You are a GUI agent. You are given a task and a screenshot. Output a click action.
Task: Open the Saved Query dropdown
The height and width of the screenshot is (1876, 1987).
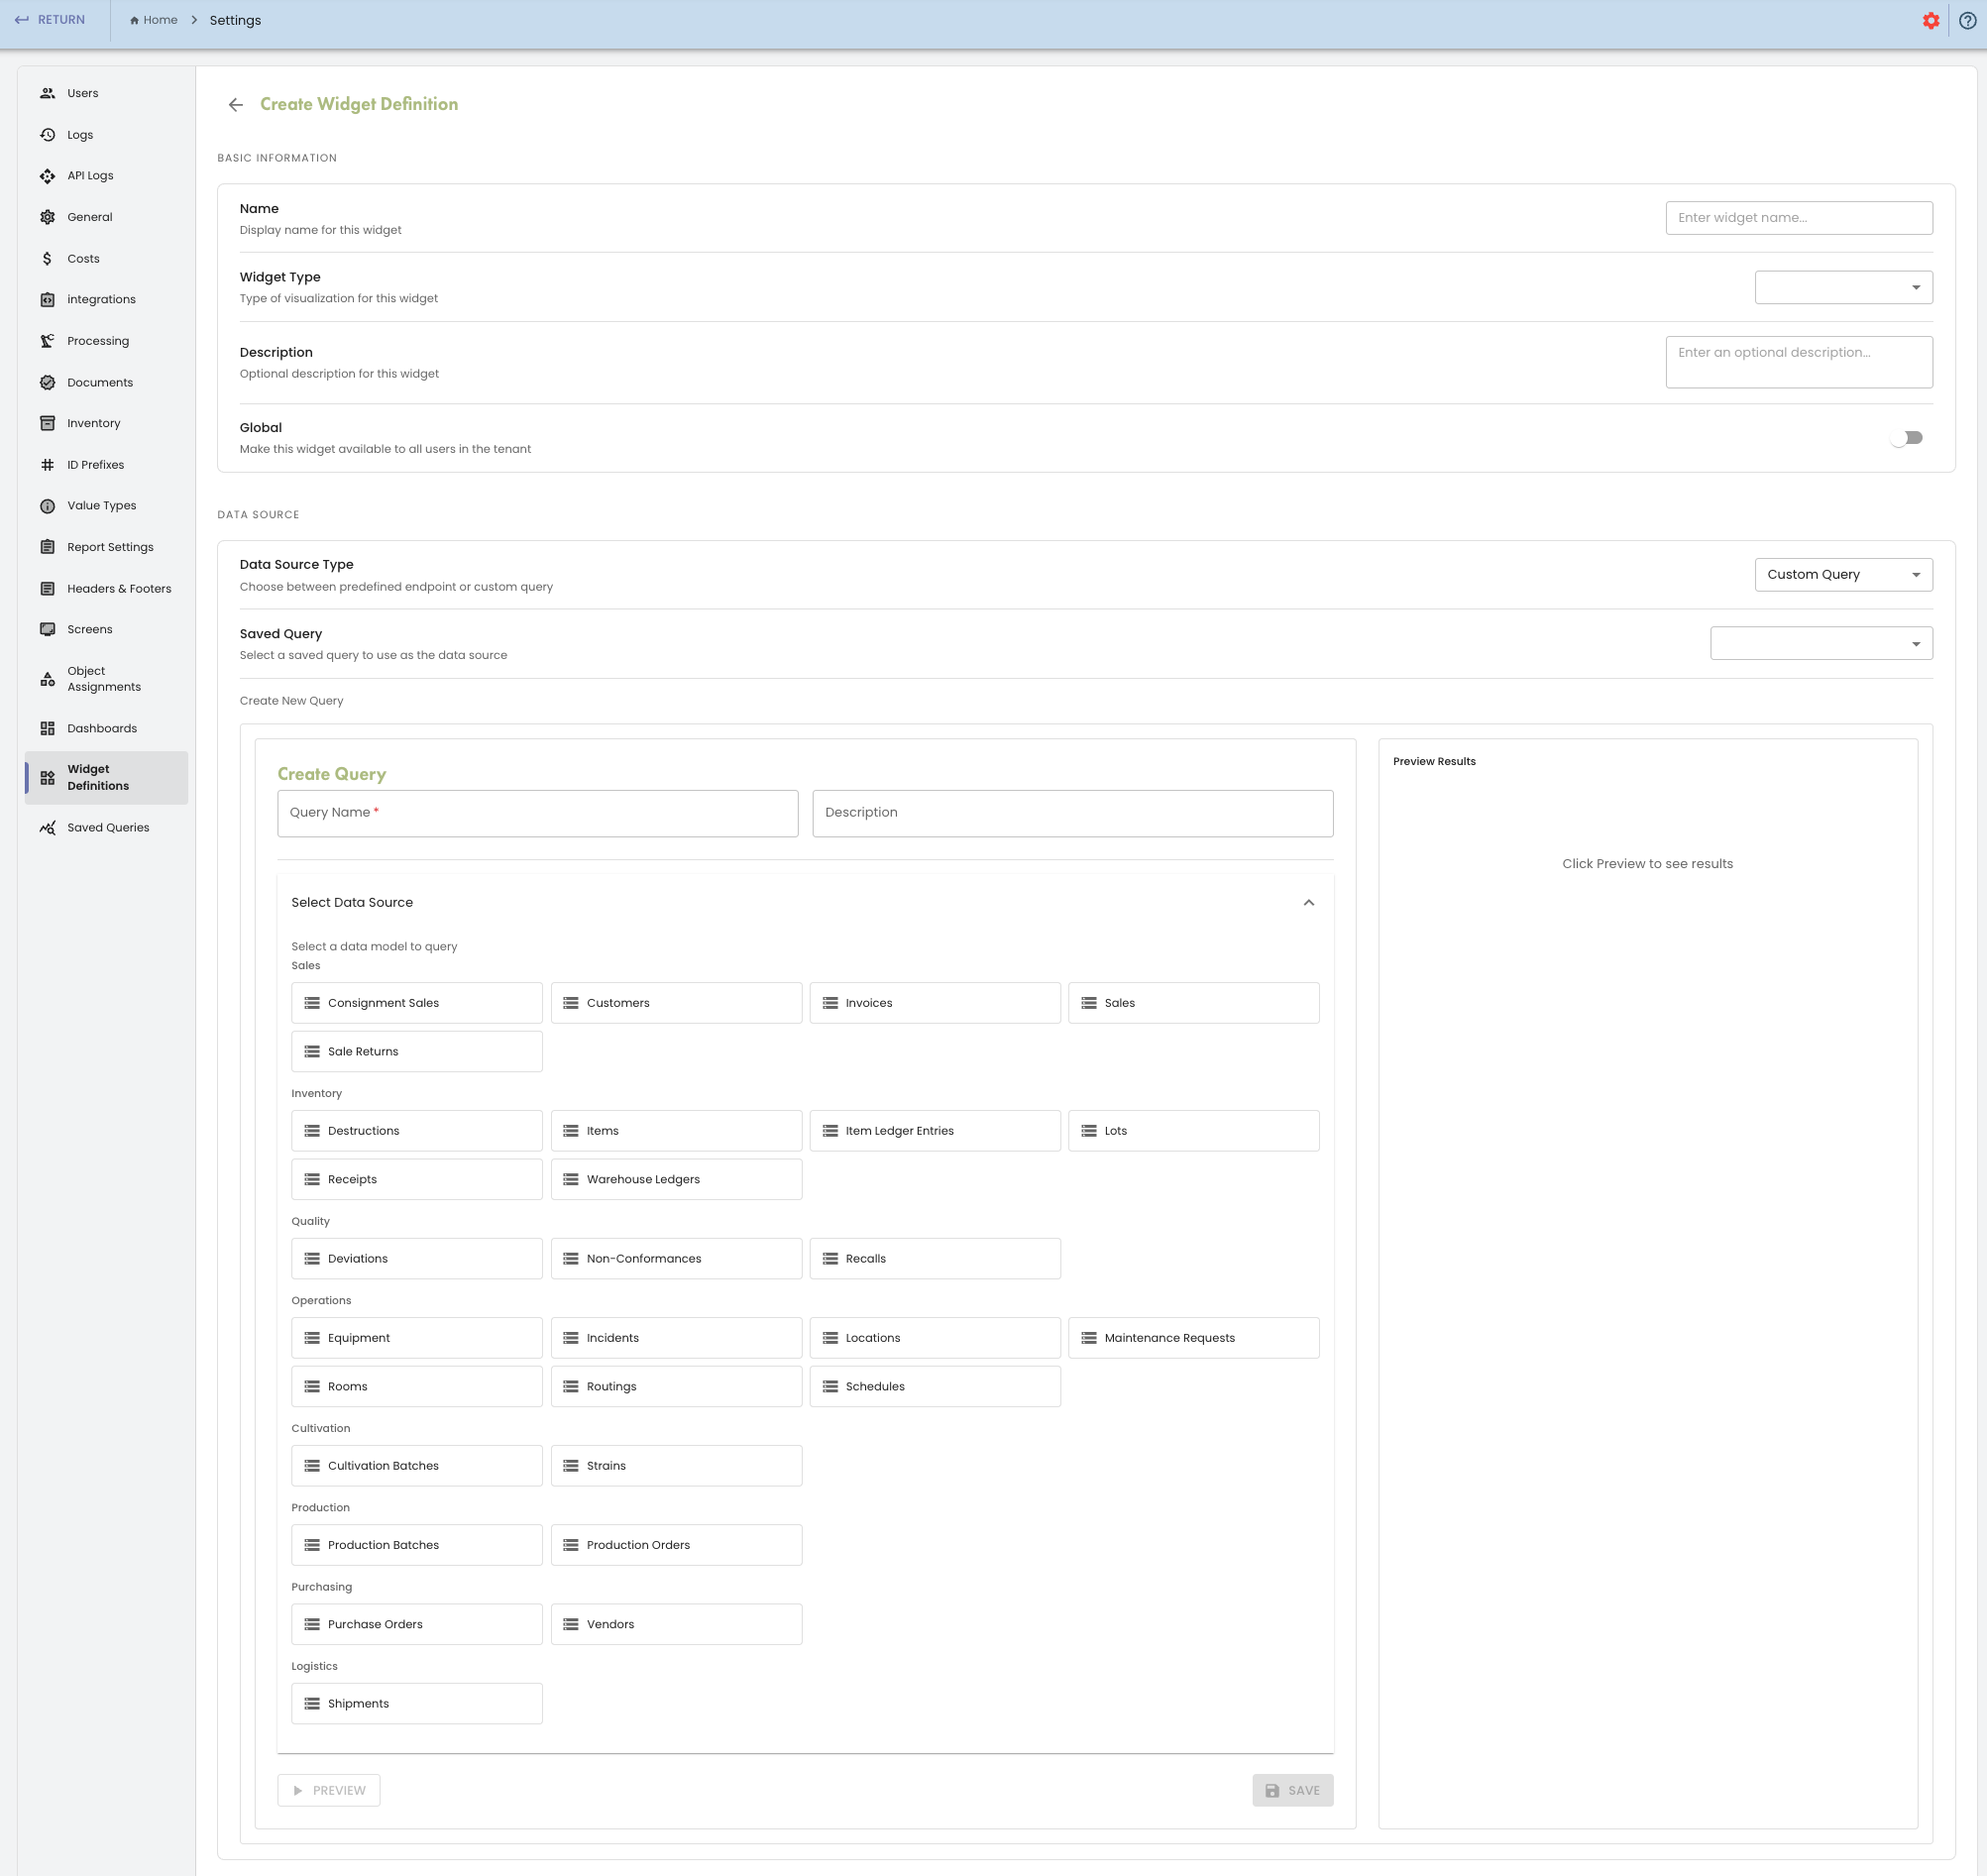point(1820,644)
